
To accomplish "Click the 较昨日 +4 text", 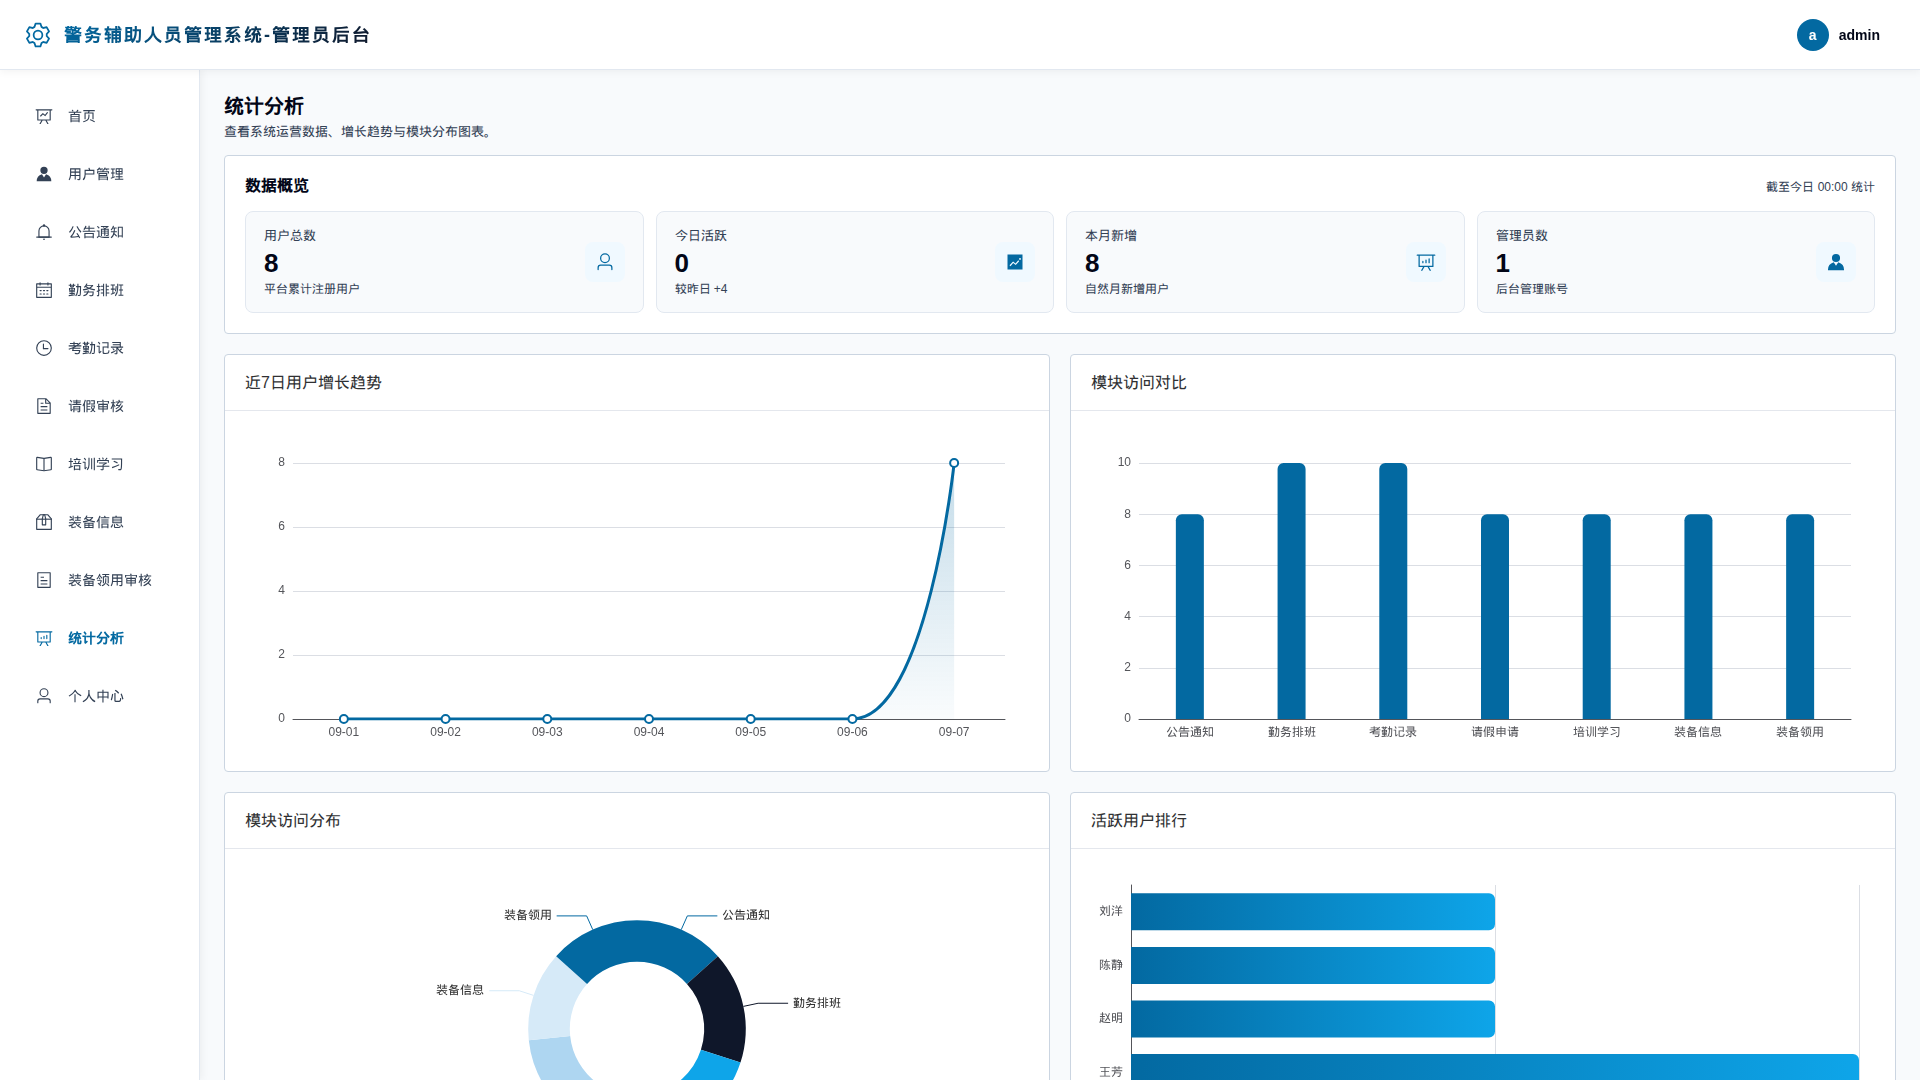I will pyautogui.click(x=701, y=289).
